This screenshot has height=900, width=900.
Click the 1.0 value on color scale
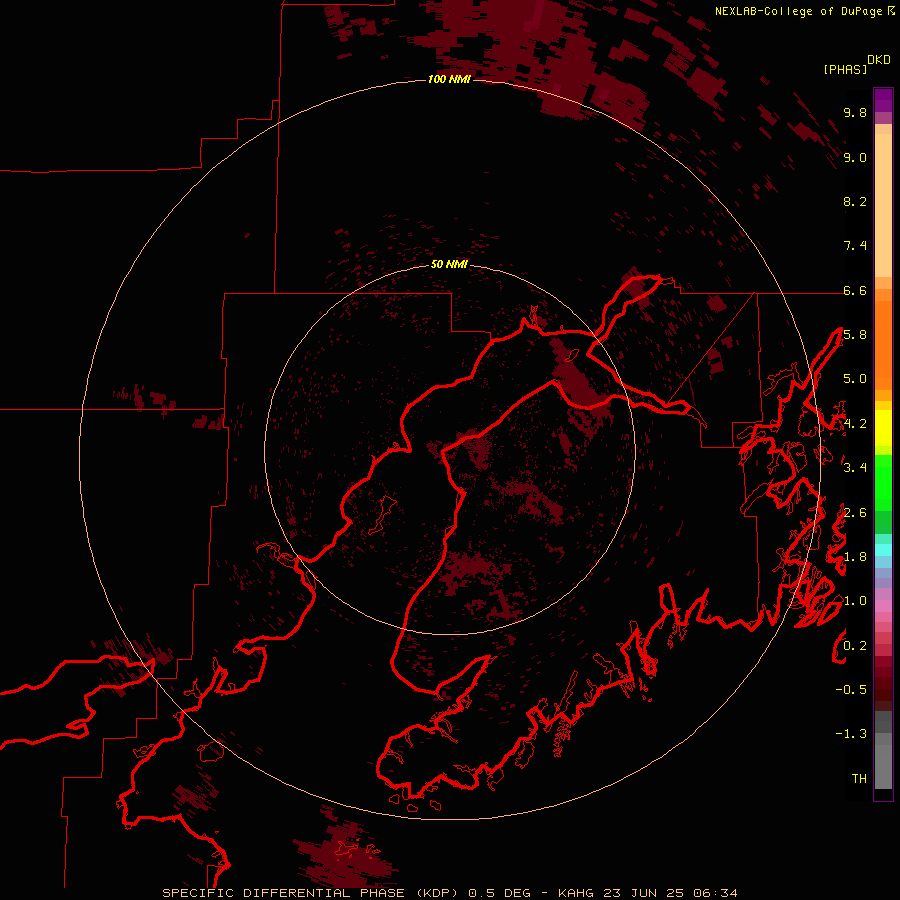[855, 601]
